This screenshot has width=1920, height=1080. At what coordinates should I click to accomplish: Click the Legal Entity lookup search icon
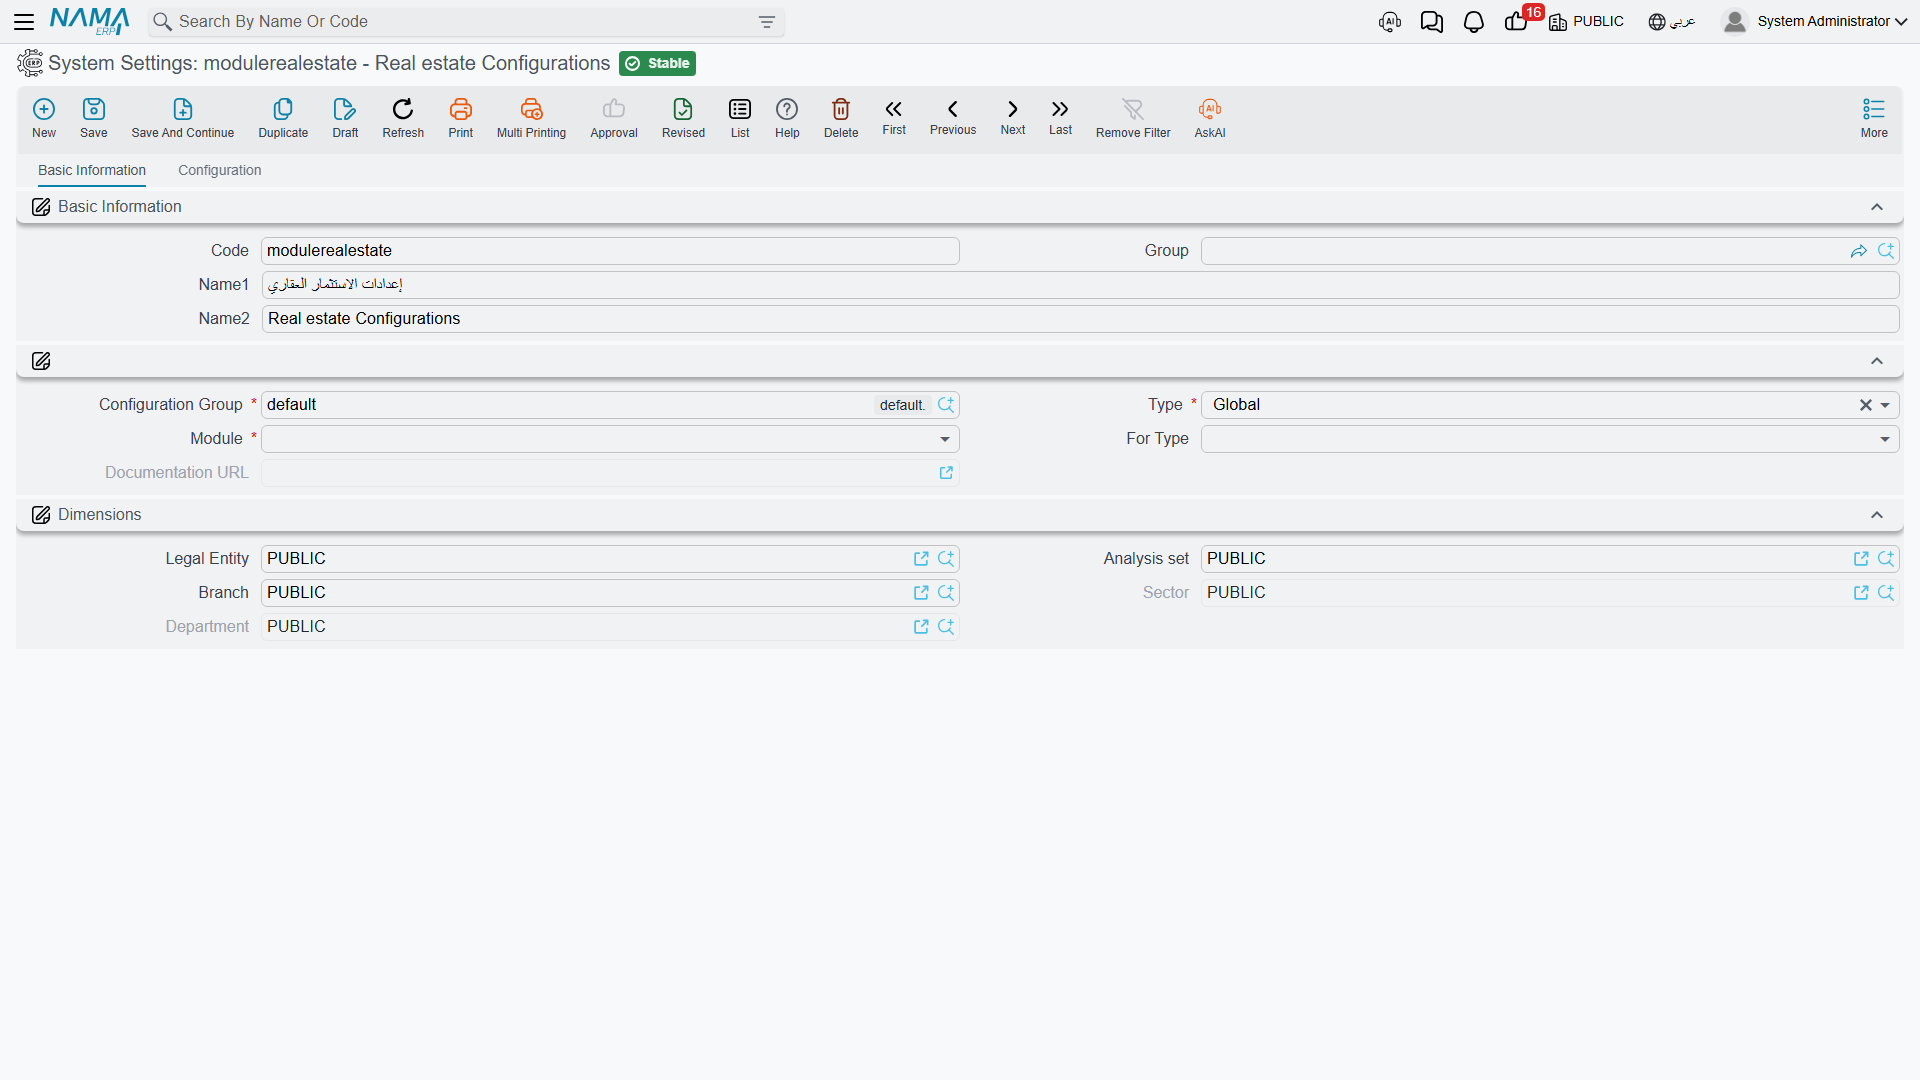(946, 559)
